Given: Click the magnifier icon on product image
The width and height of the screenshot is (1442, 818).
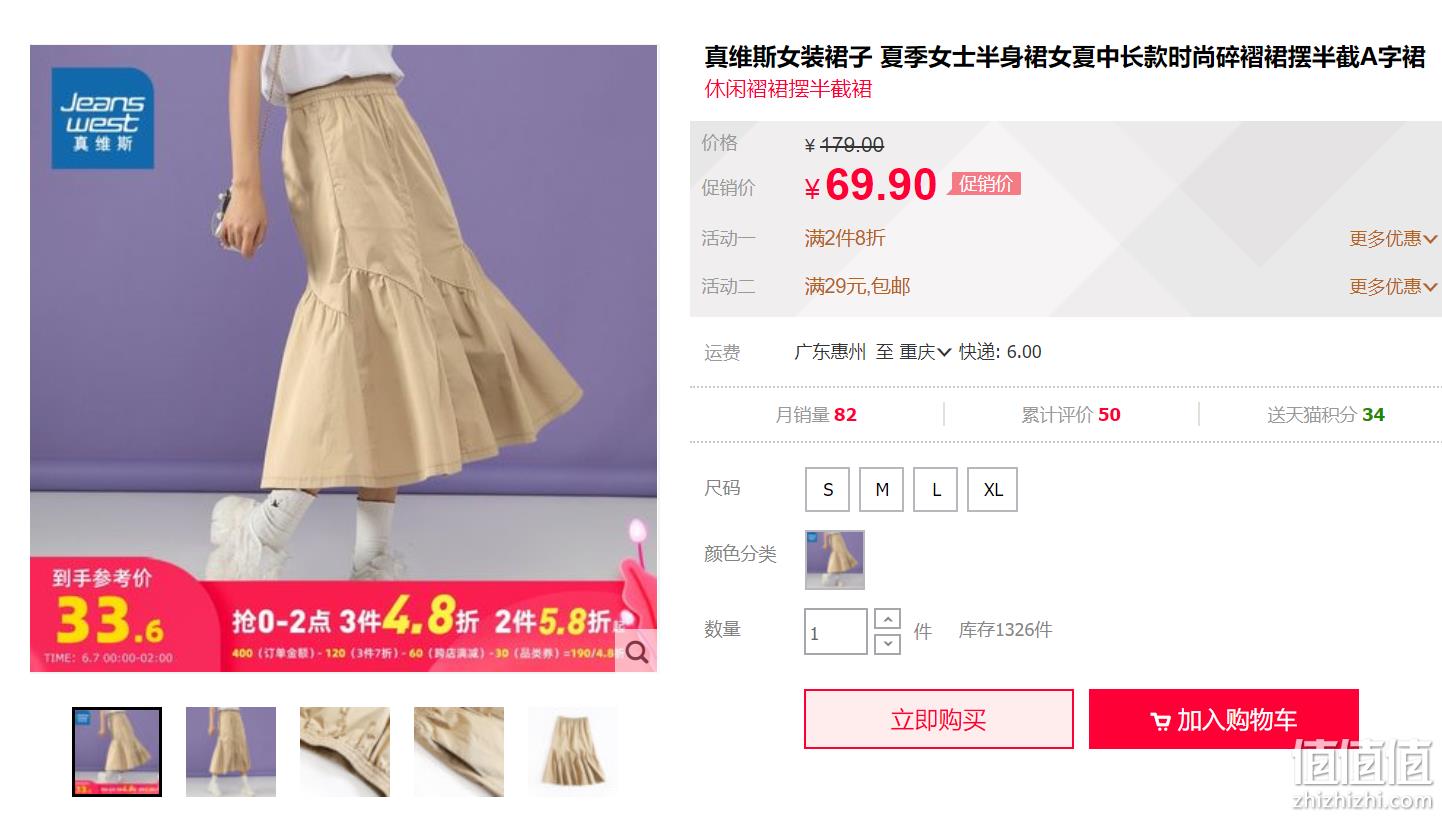Looking at the screenshot, I should (636, 653).
